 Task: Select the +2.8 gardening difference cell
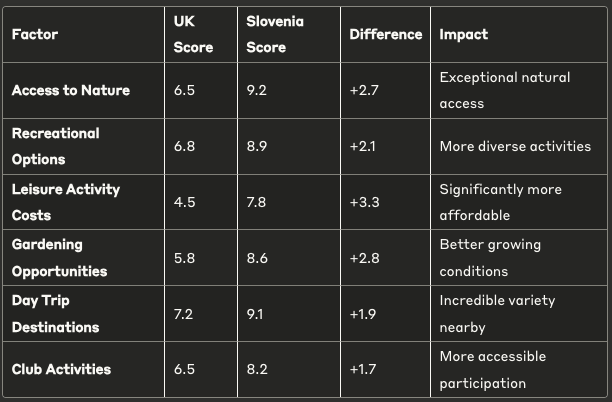(364, 257)
